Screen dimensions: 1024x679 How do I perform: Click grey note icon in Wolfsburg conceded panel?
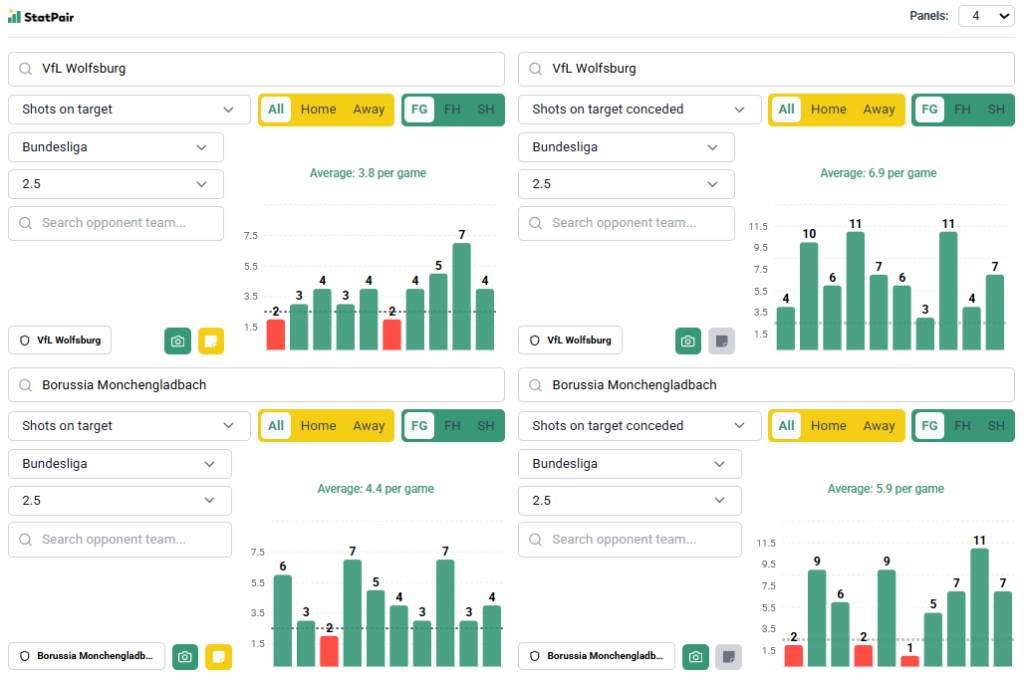tap(722, 341)
